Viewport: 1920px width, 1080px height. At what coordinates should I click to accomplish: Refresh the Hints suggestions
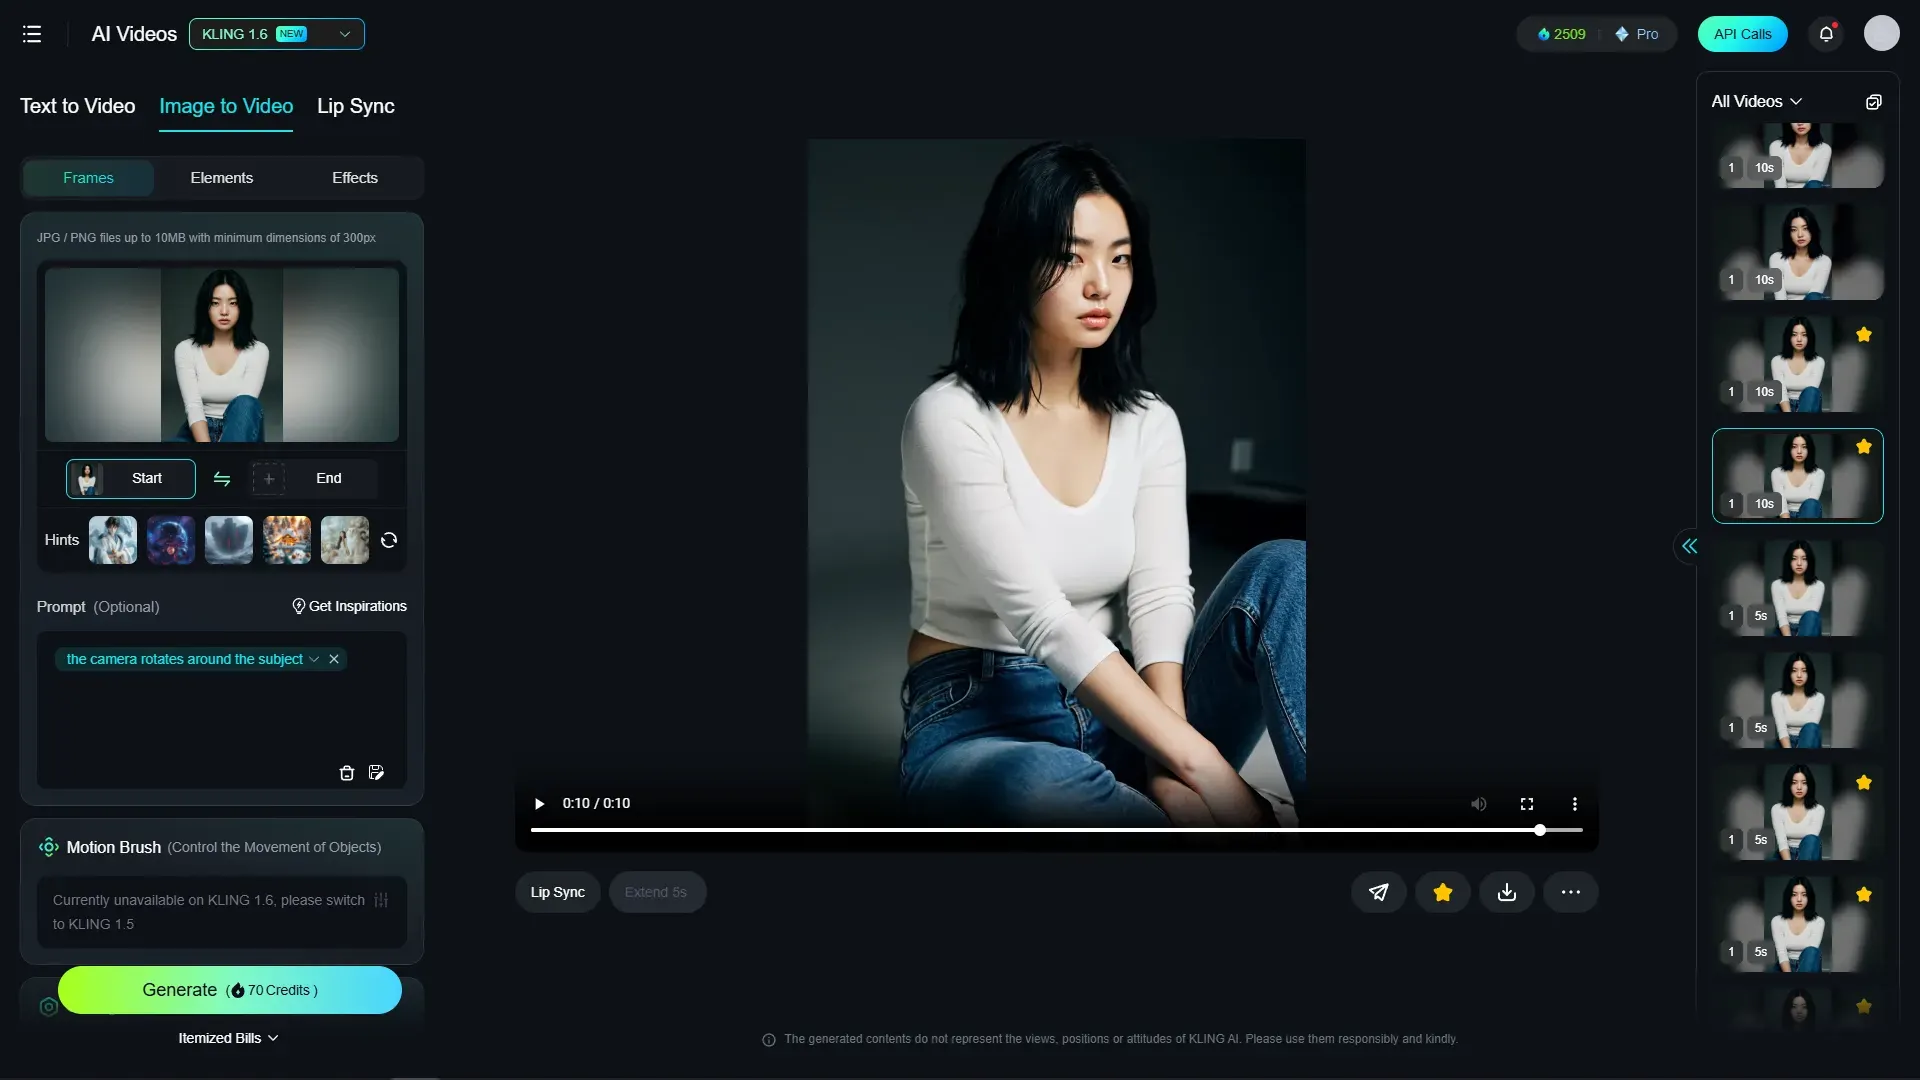click(389, 540)
